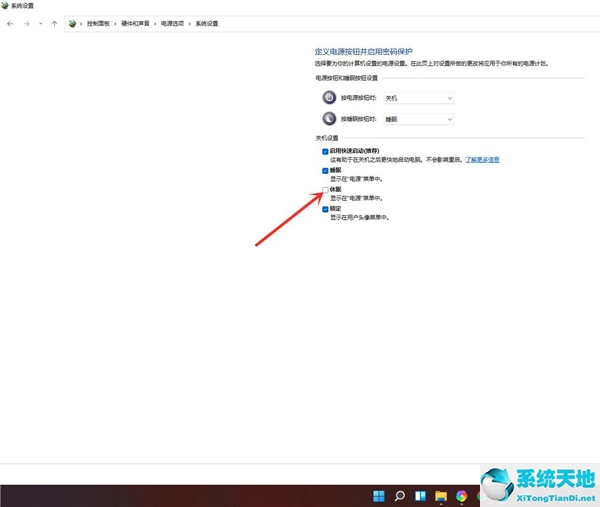
Task: Click the Control Panel icon in address bar
Action: (x=72, y=24)
